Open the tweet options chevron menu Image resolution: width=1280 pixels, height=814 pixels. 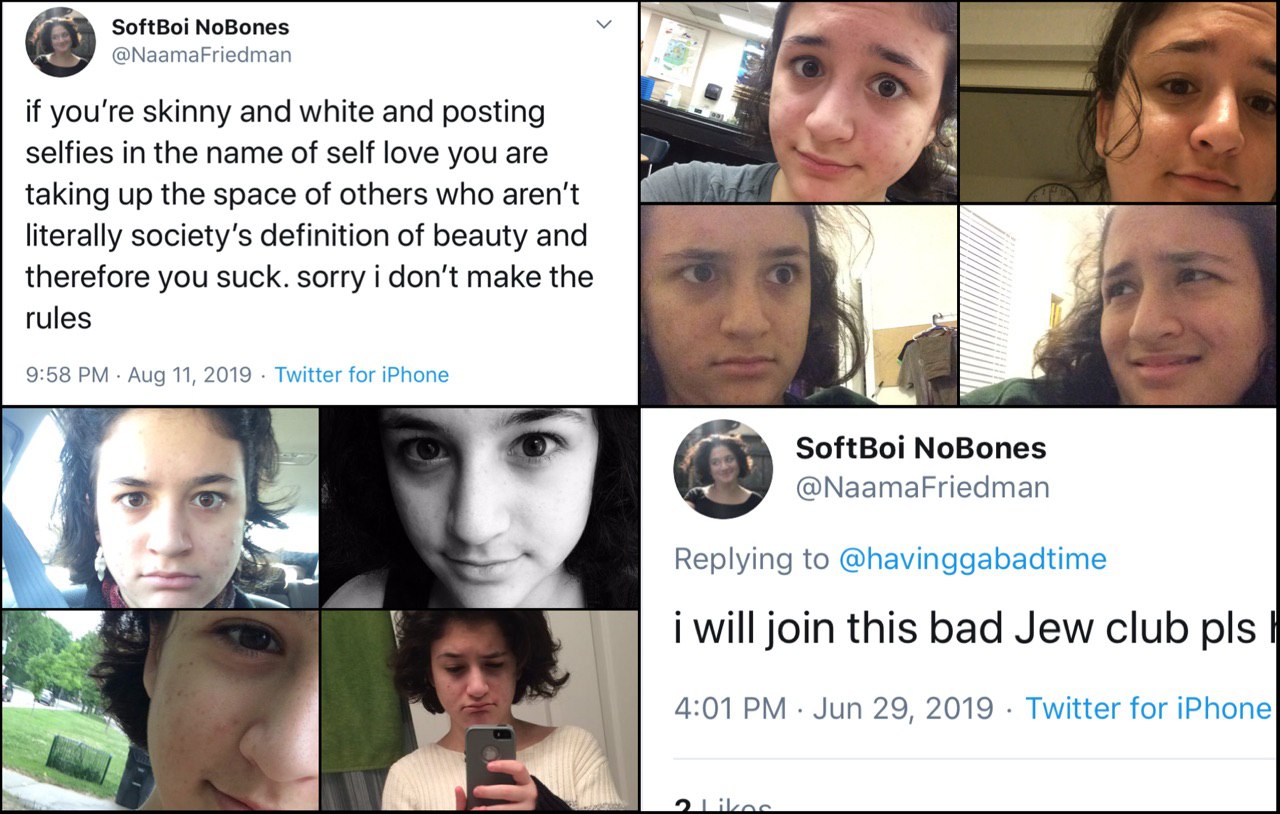(604, 25)
